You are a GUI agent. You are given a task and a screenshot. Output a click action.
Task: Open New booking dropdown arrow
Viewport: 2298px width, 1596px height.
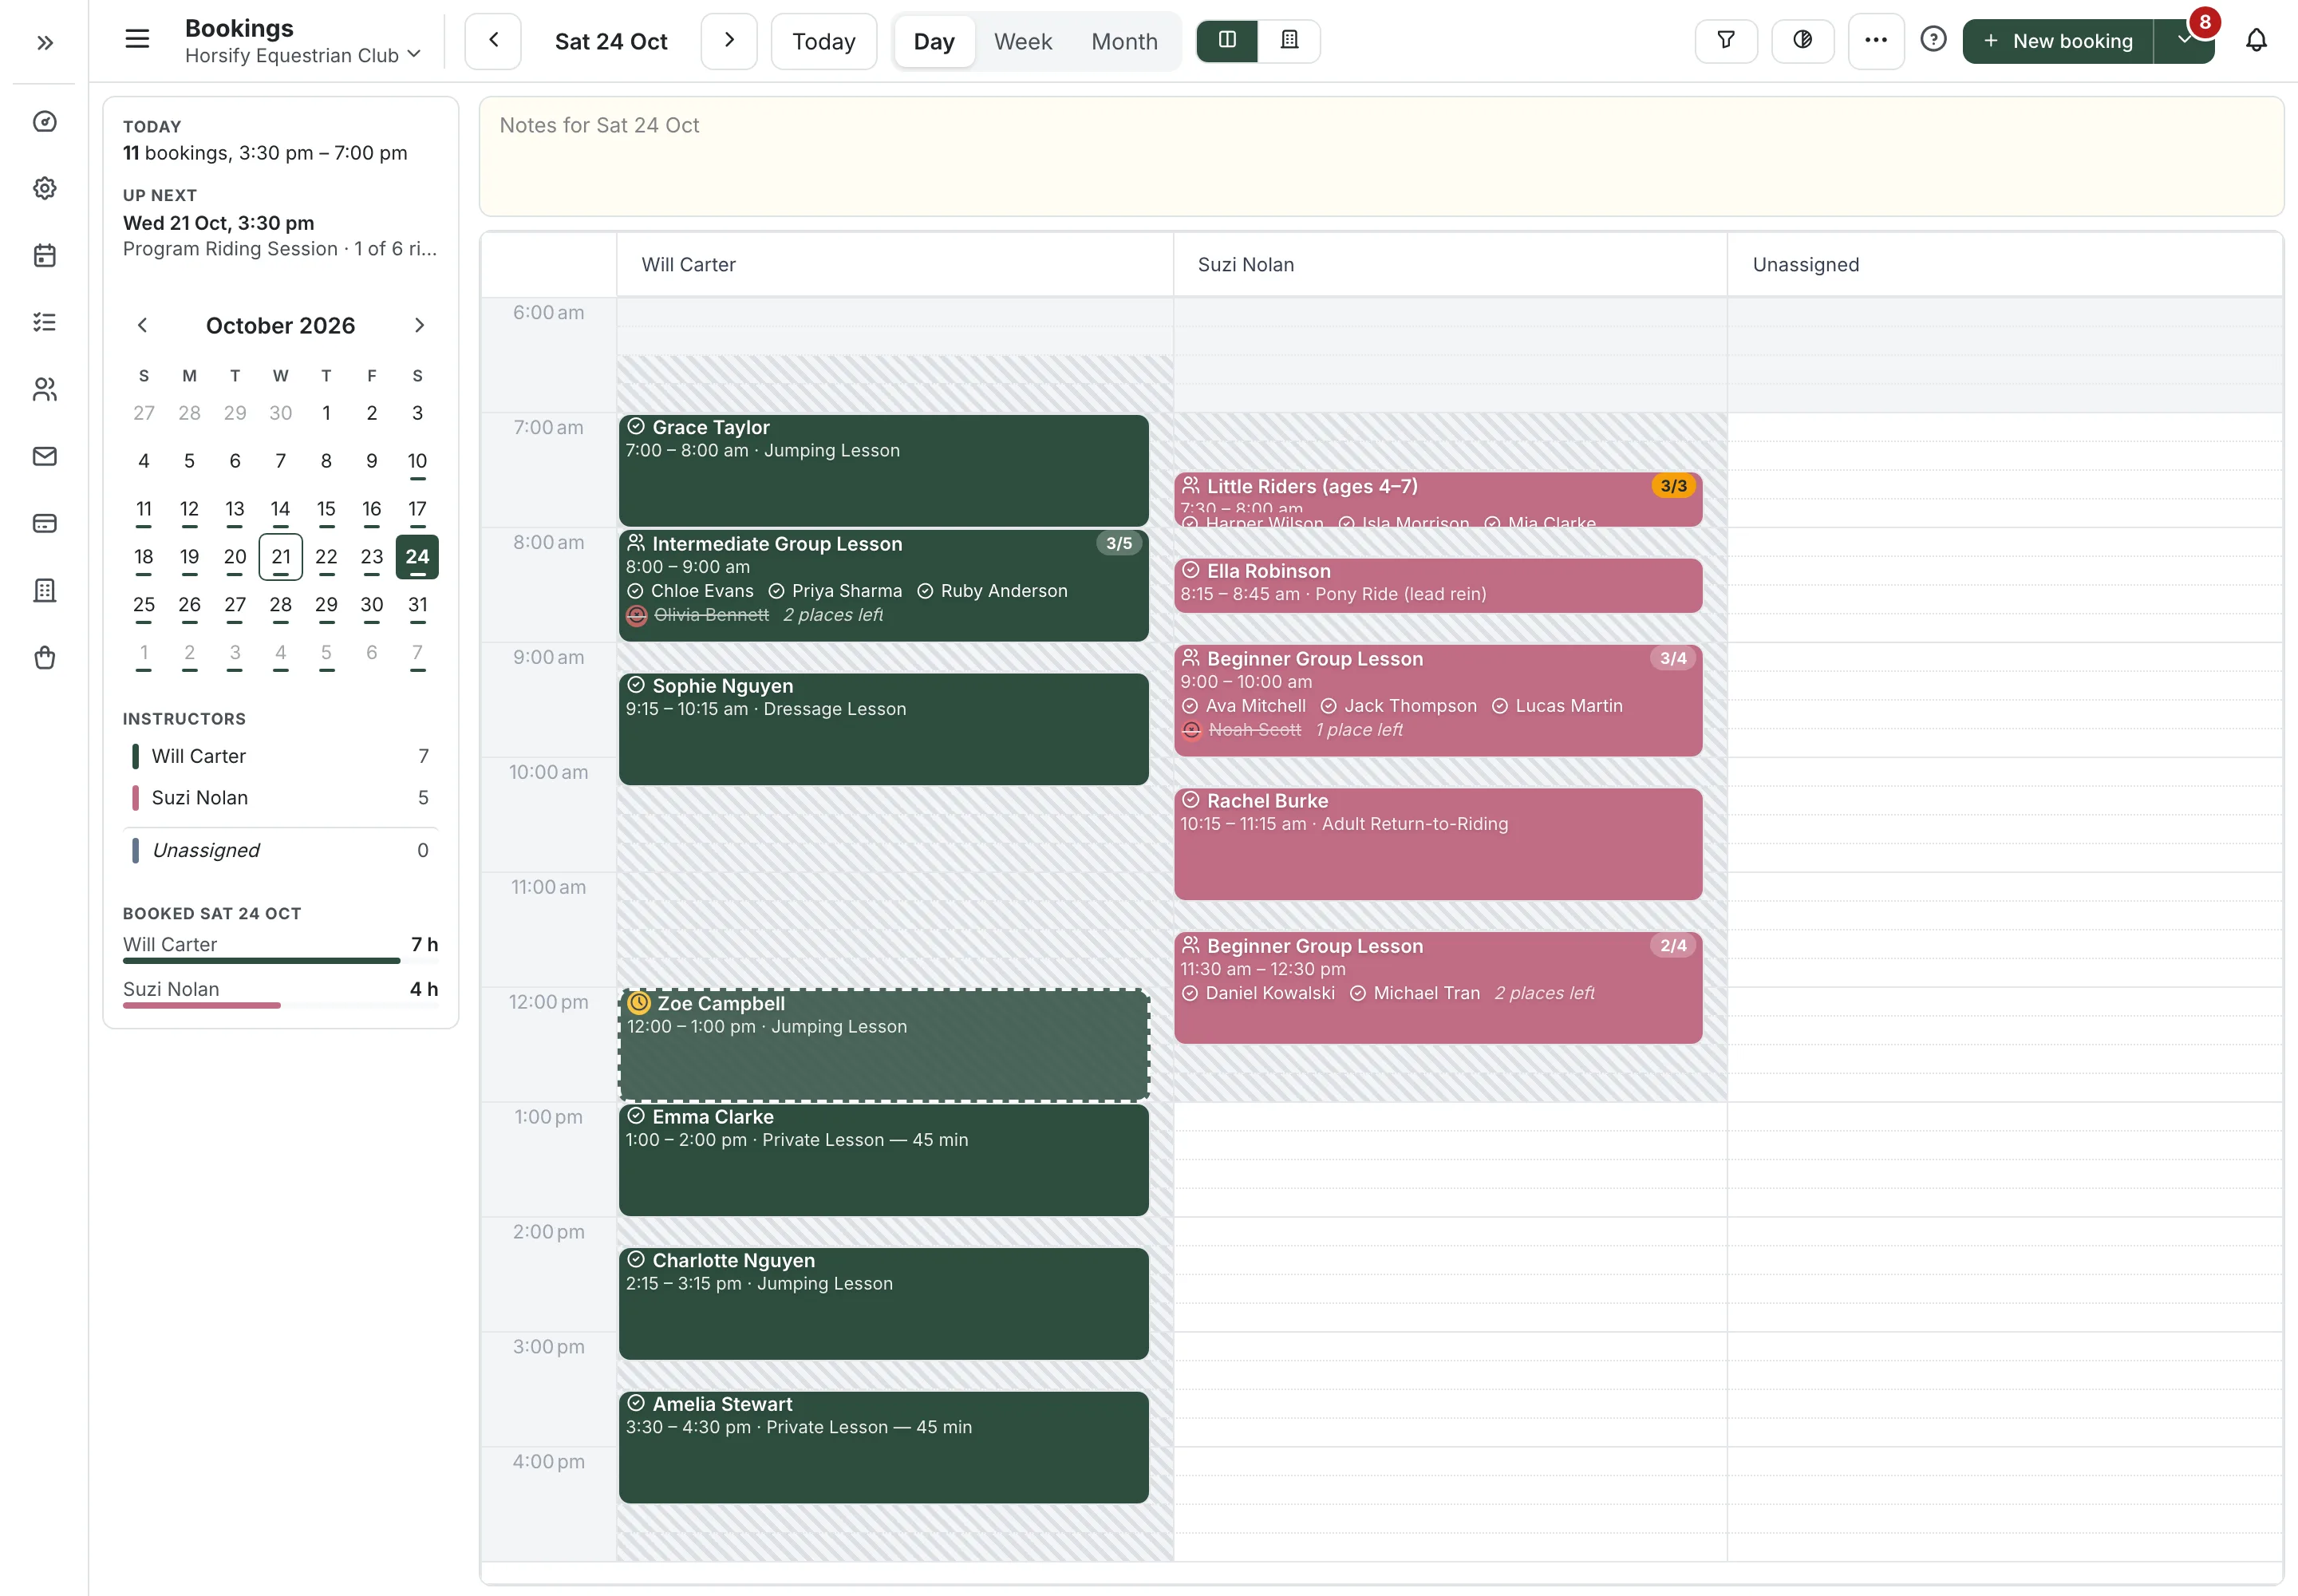pos(2184,41)
